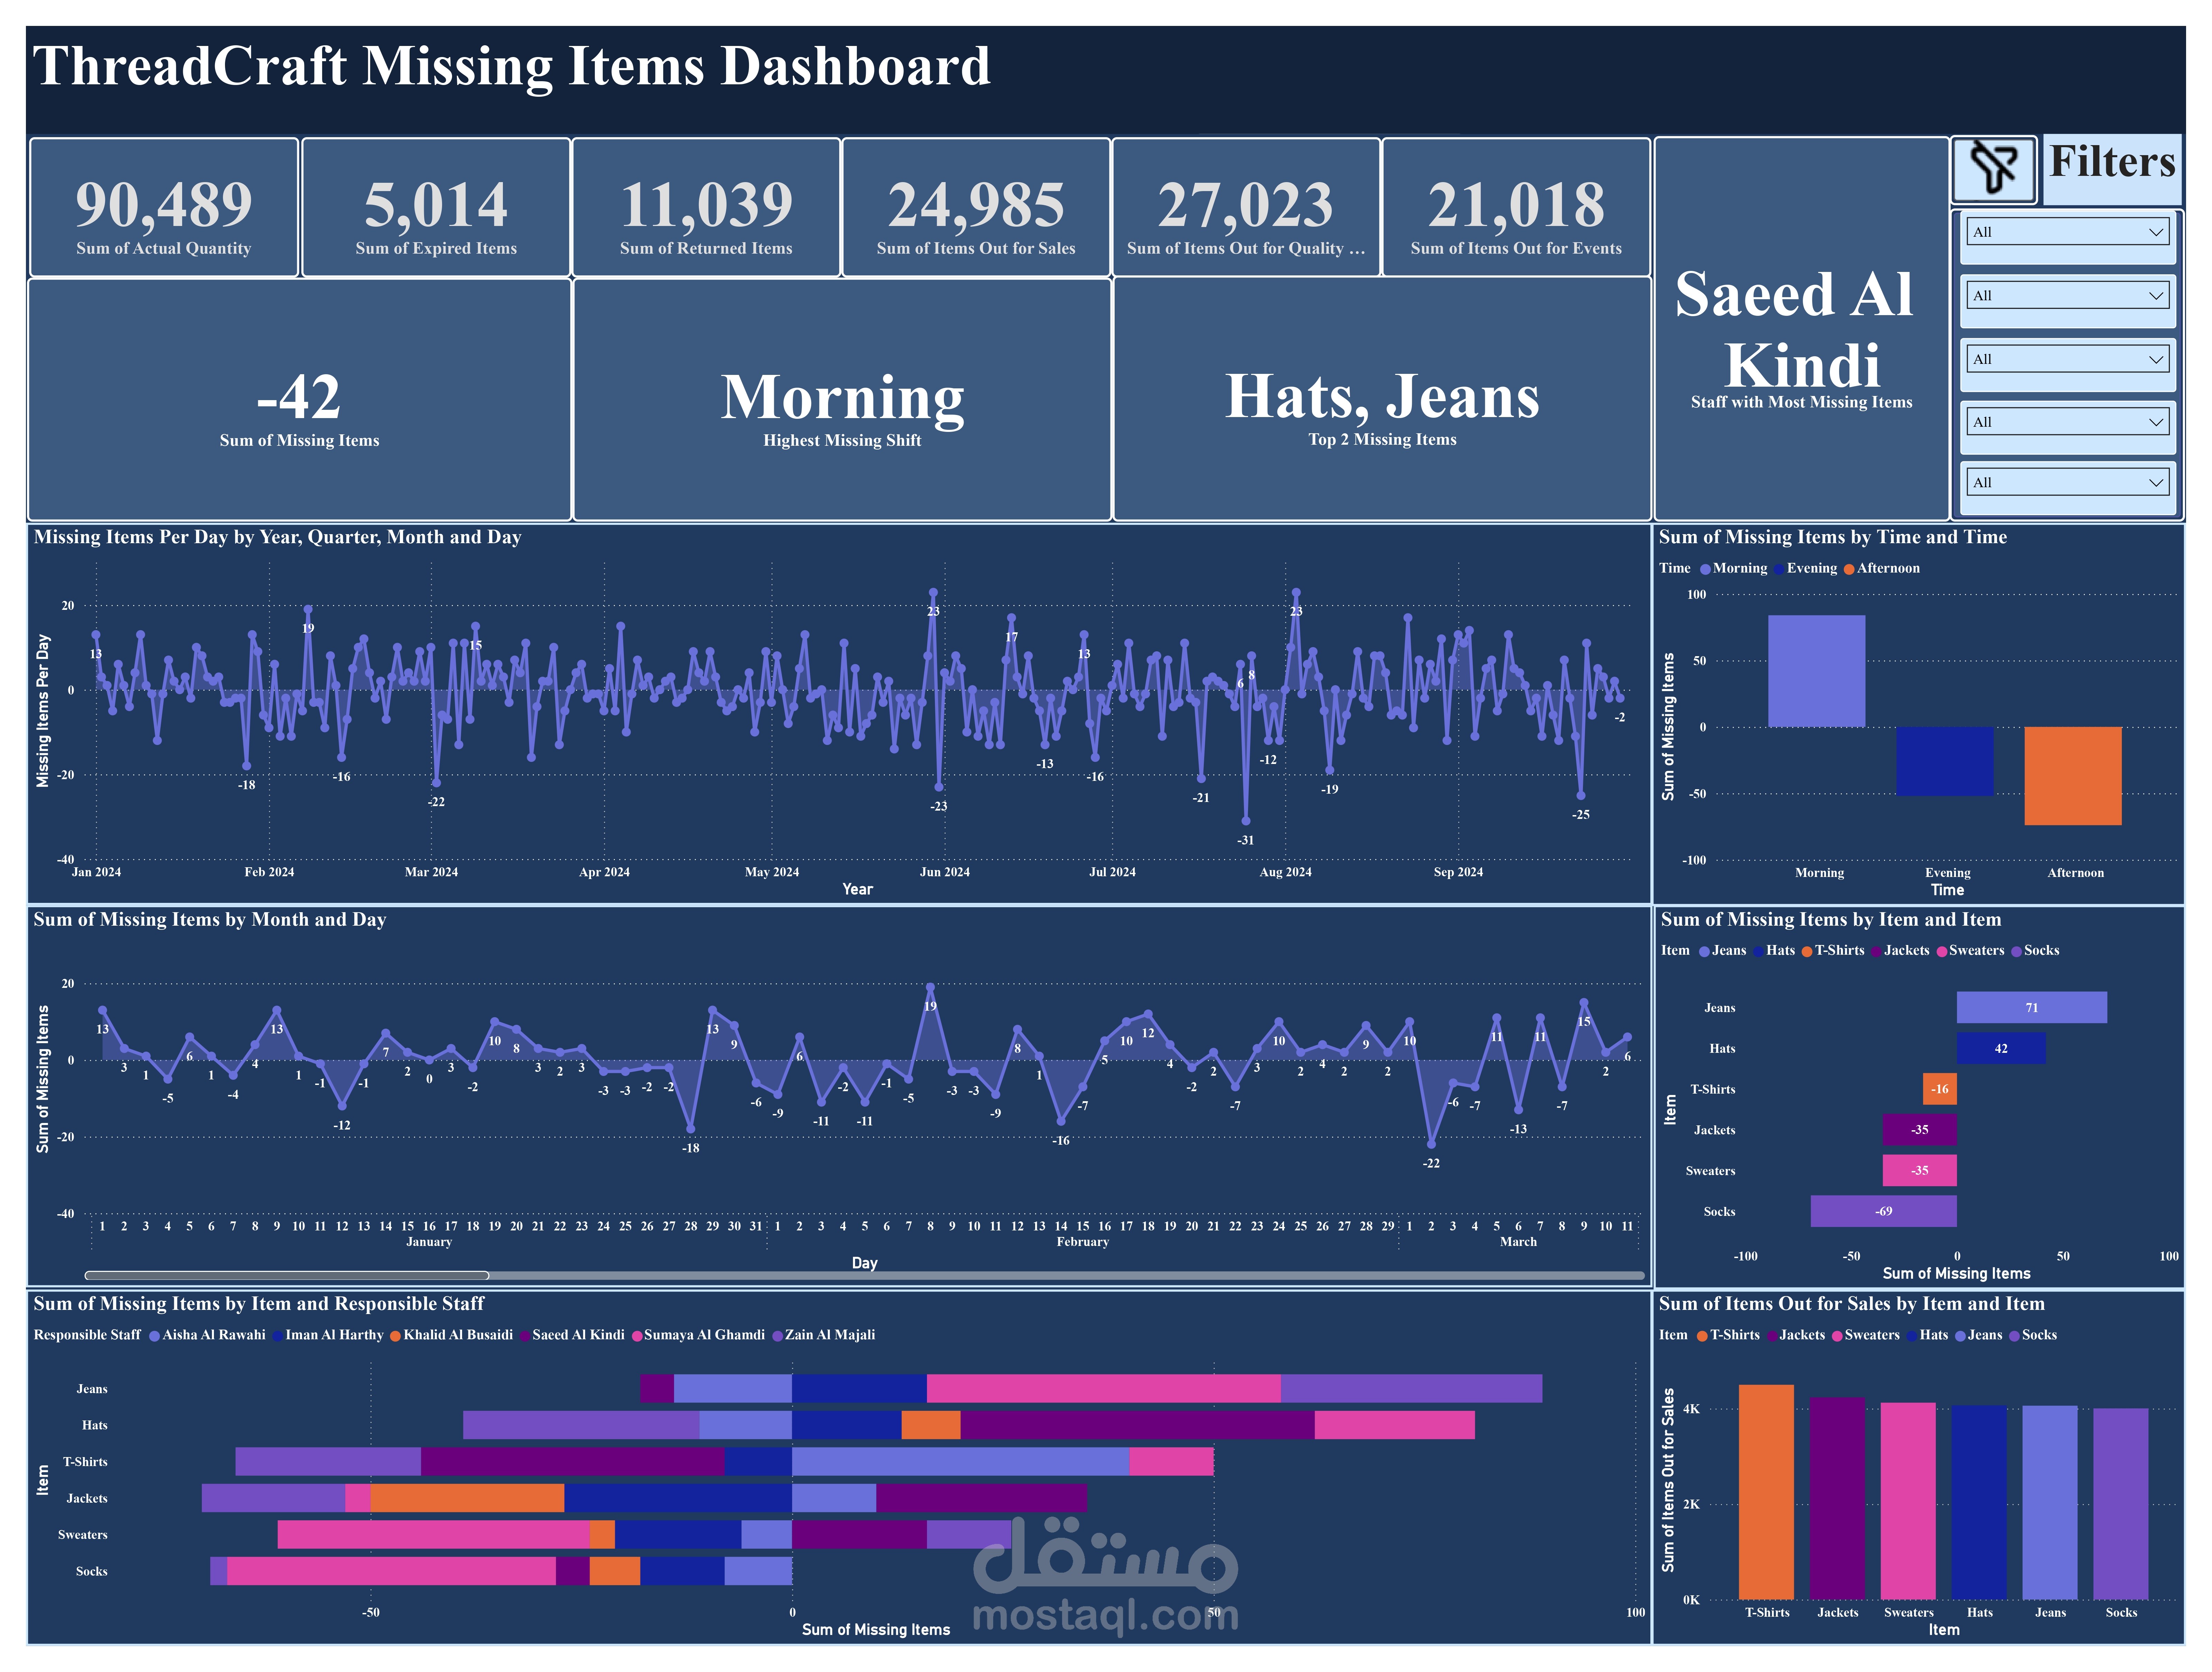This screenshot has width=2212, height=1672.
Task: Click the 27,023 Items Out for Quality card
Action: [1246, 207]
